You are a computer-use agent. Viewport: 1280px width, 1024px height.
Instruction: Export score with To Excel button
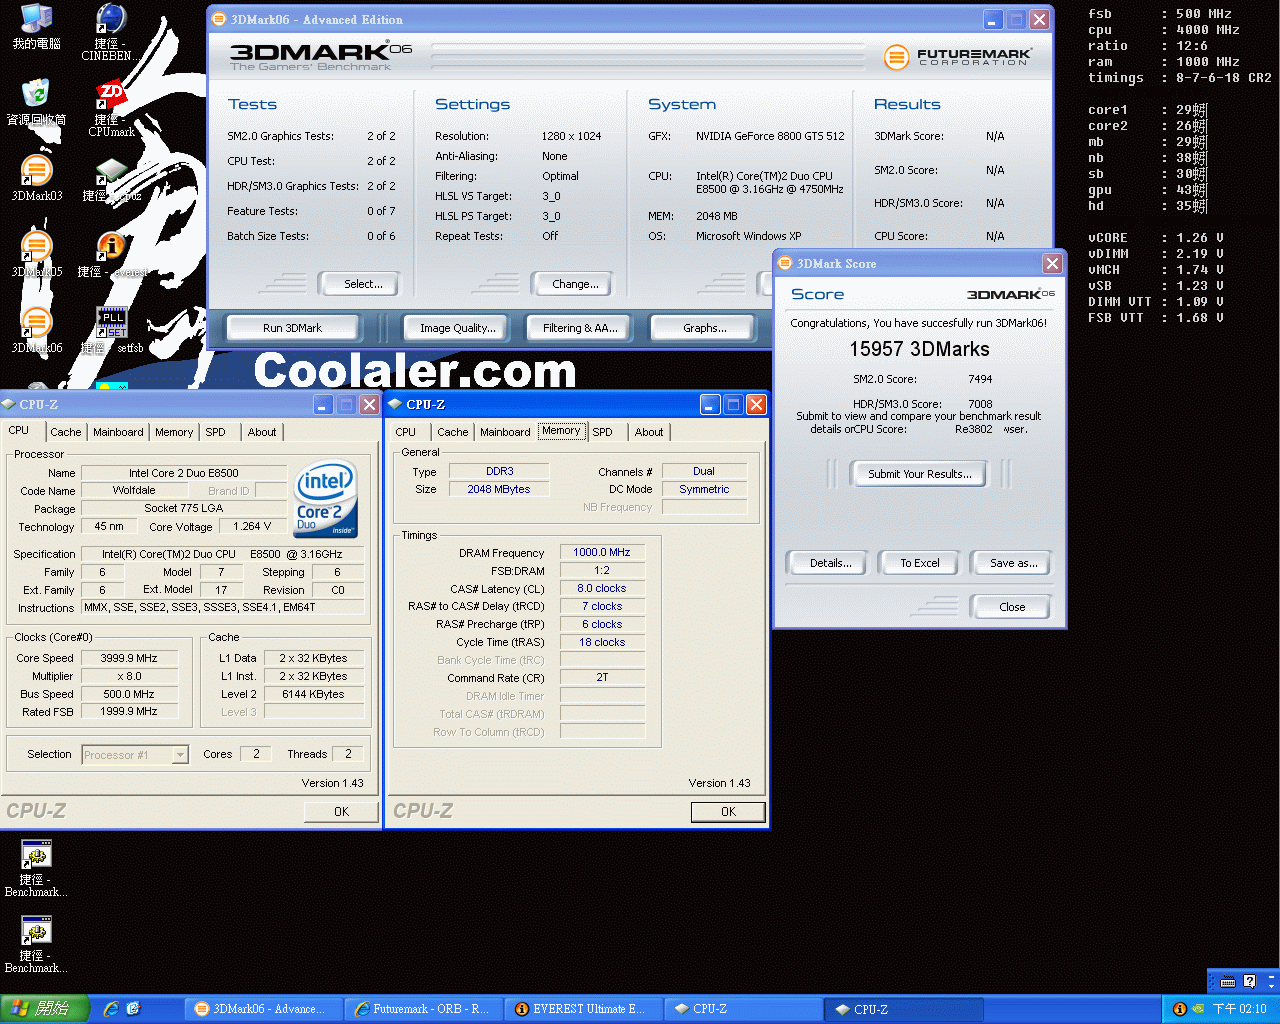click(920, 563)
